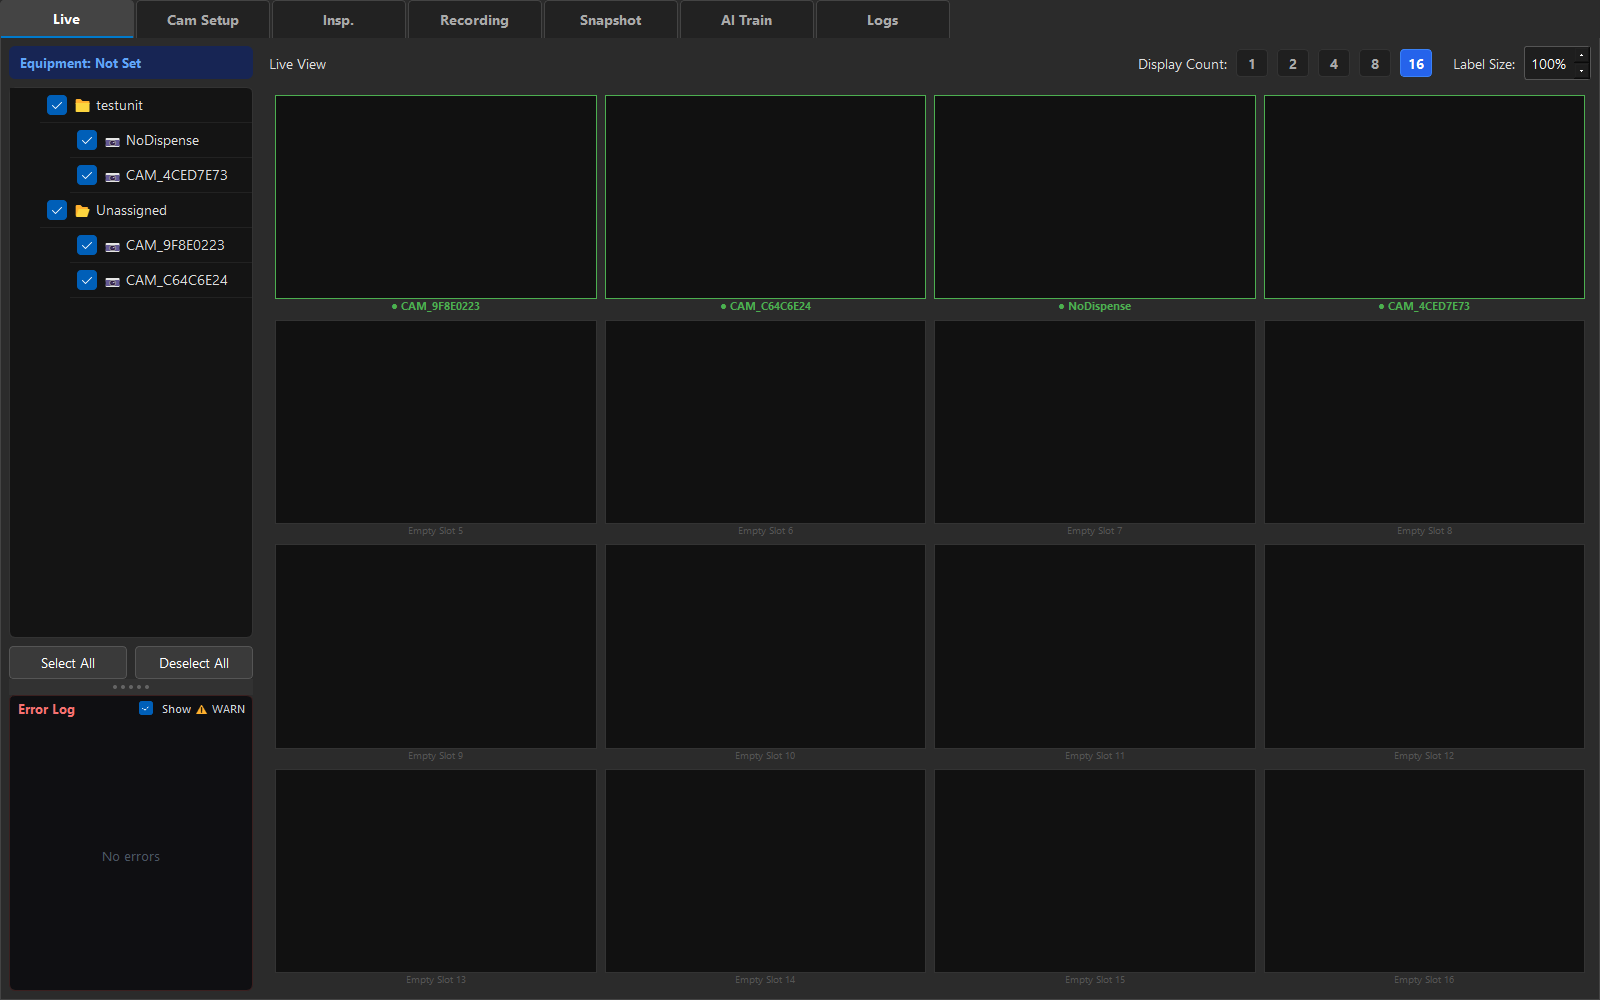
Task: Click the Deselect All button
Action: tap(194, 663)
